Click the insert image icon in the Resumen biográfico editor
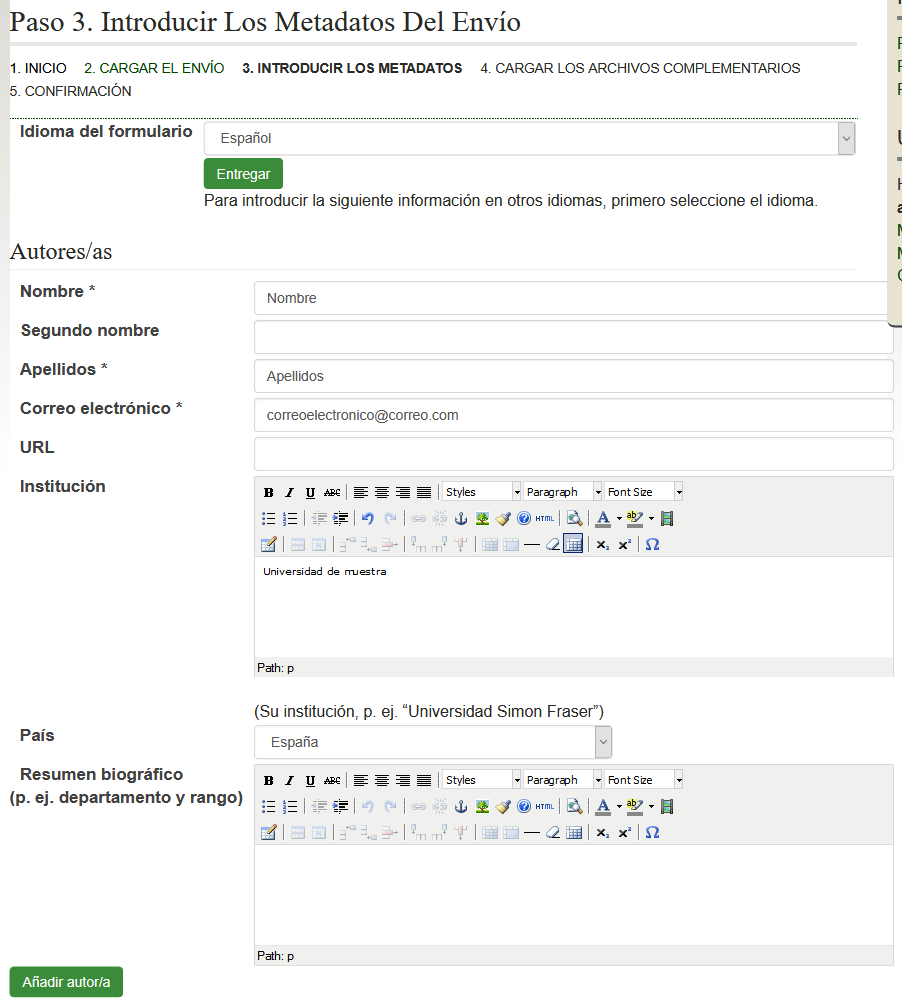Screen dimensions: 902x998 [482, 806]
